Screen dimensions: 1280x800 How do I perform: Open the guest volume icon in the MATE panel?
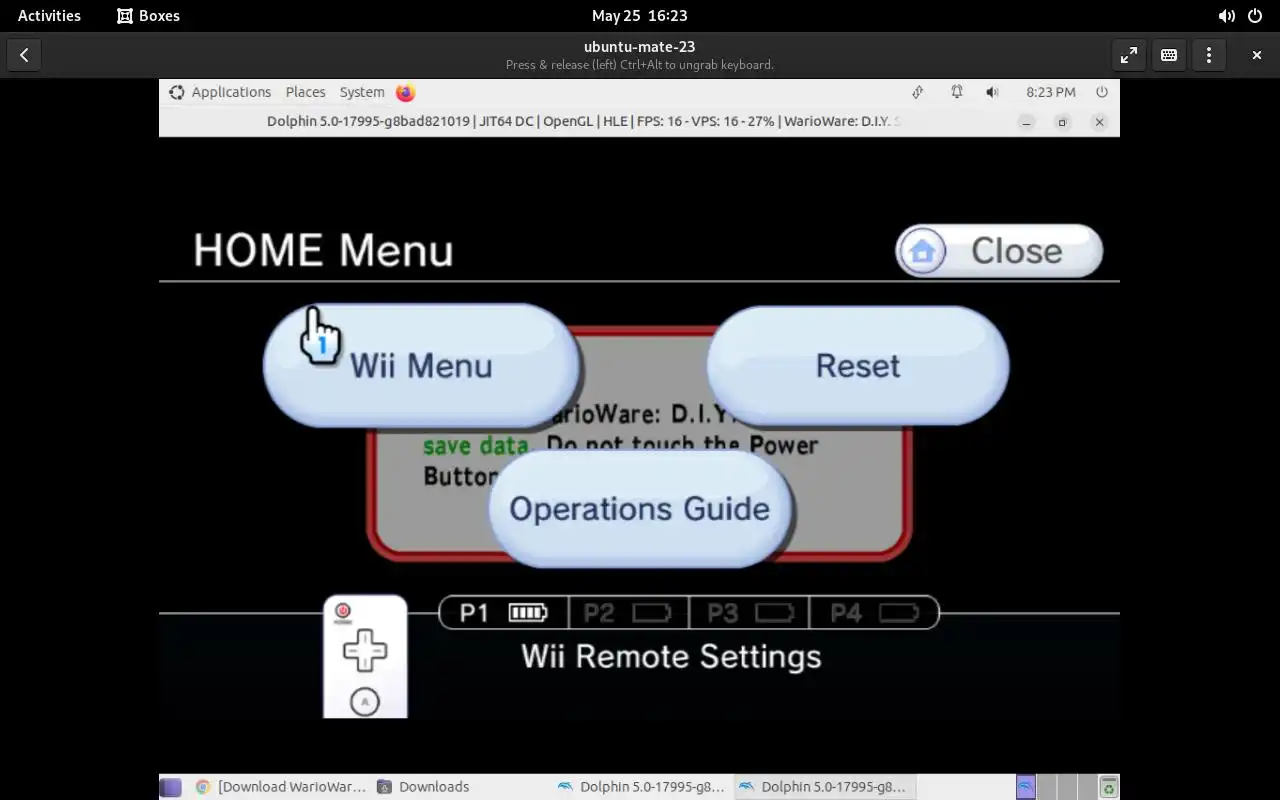point(992,92)
